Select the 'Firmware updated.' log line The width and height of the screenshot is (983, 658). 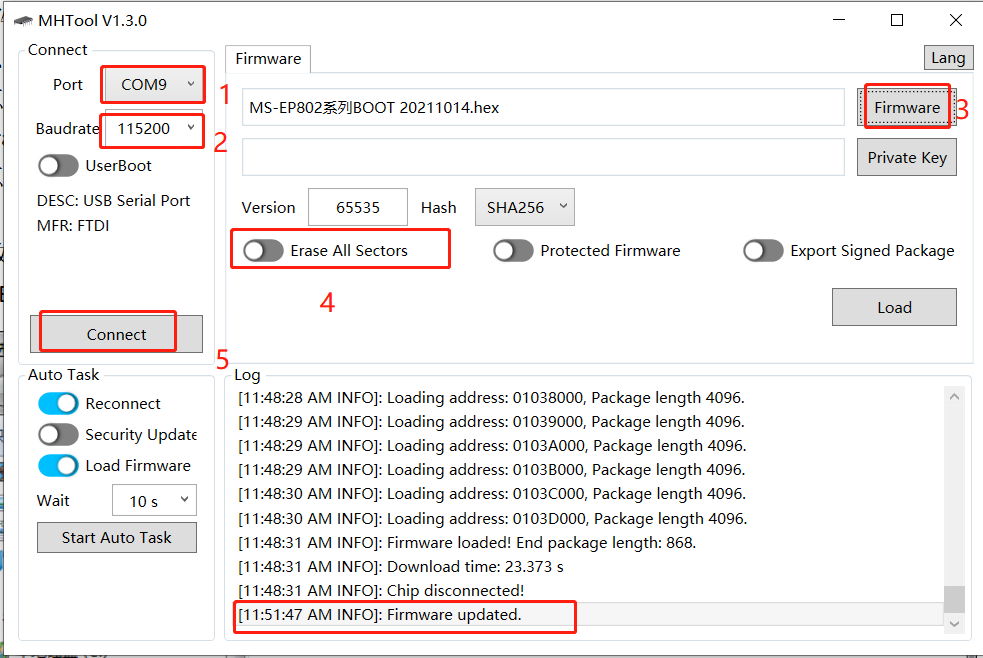[589, 615]
